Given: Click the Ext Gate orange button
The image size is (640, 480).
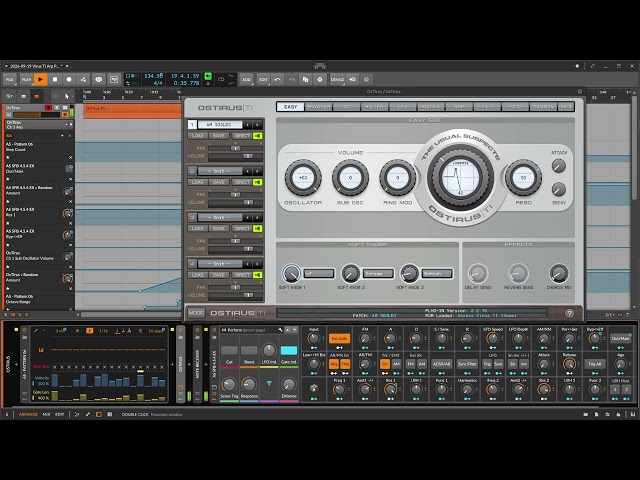Looking at the screenshot, I should pos(339,338).
